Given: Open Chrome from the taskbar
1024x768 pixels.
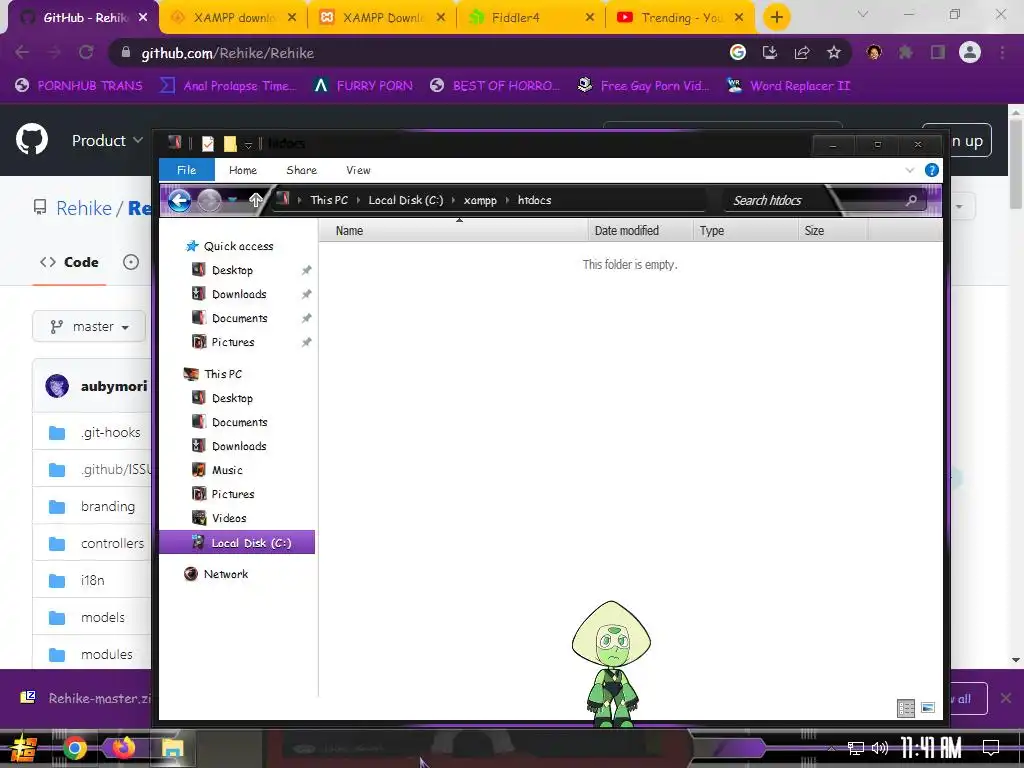Looking at the screenshot, I should [75, 748].
